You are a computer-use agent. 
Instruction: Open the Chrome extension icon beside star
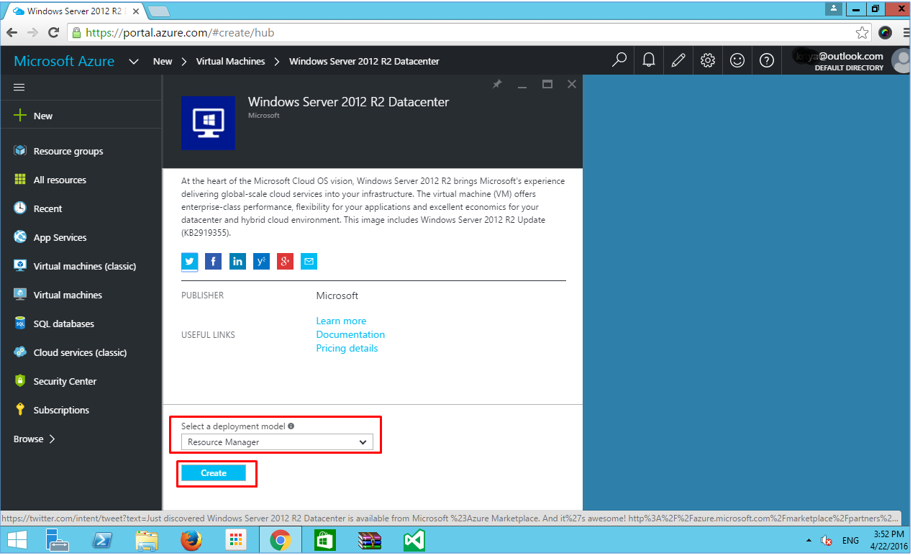tap(885, 33)
